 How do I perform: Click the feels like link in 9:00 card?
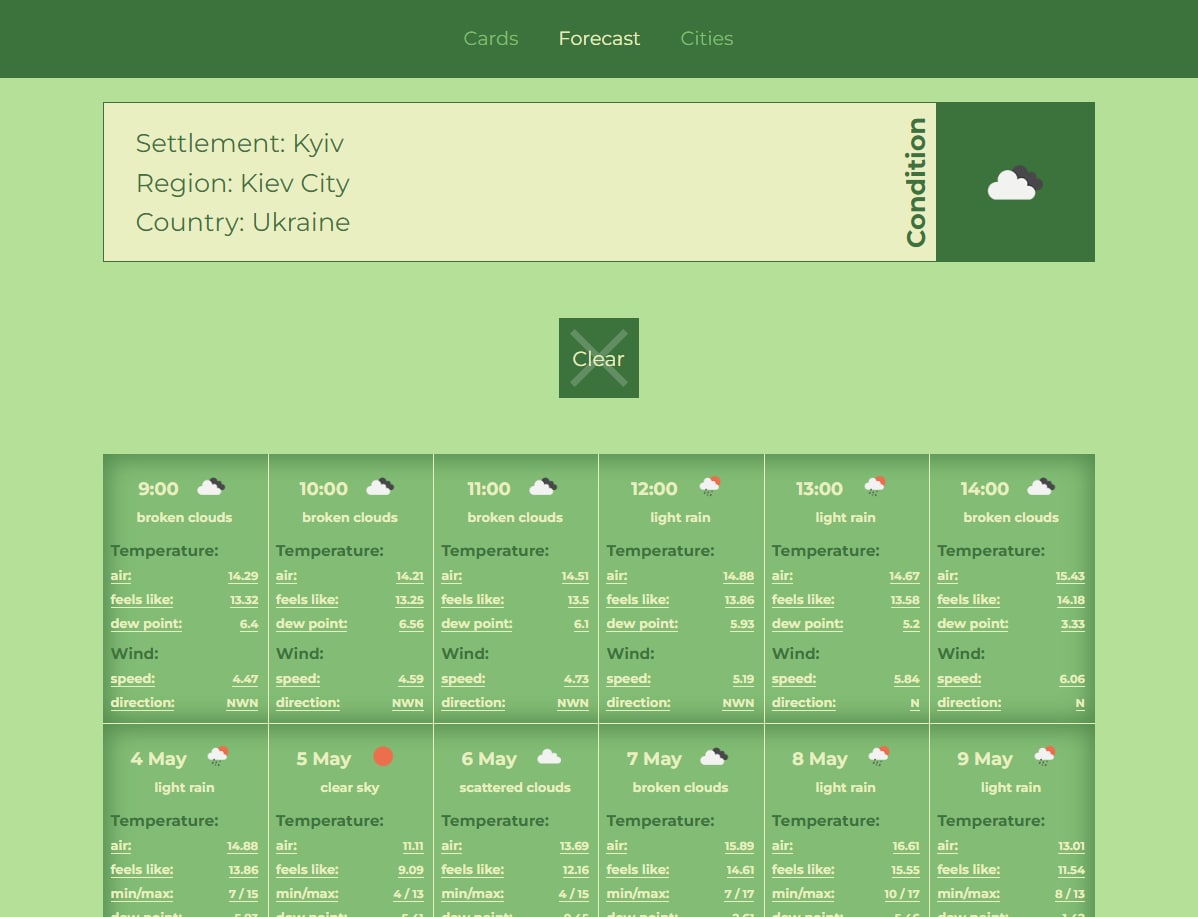[x=141, y=600]
